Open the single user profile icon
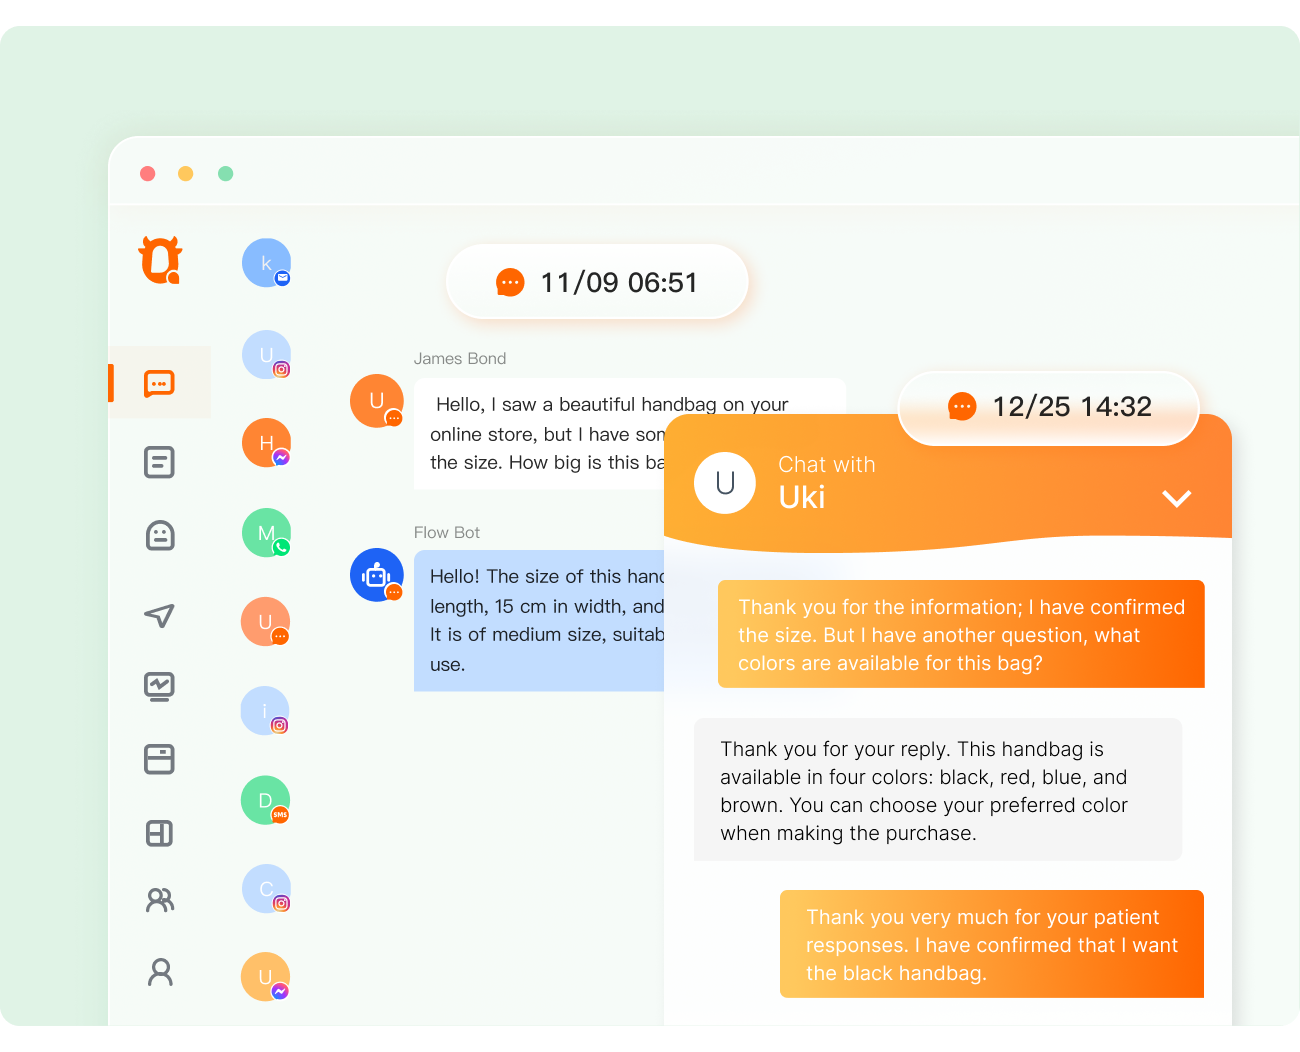 point(160,972)
